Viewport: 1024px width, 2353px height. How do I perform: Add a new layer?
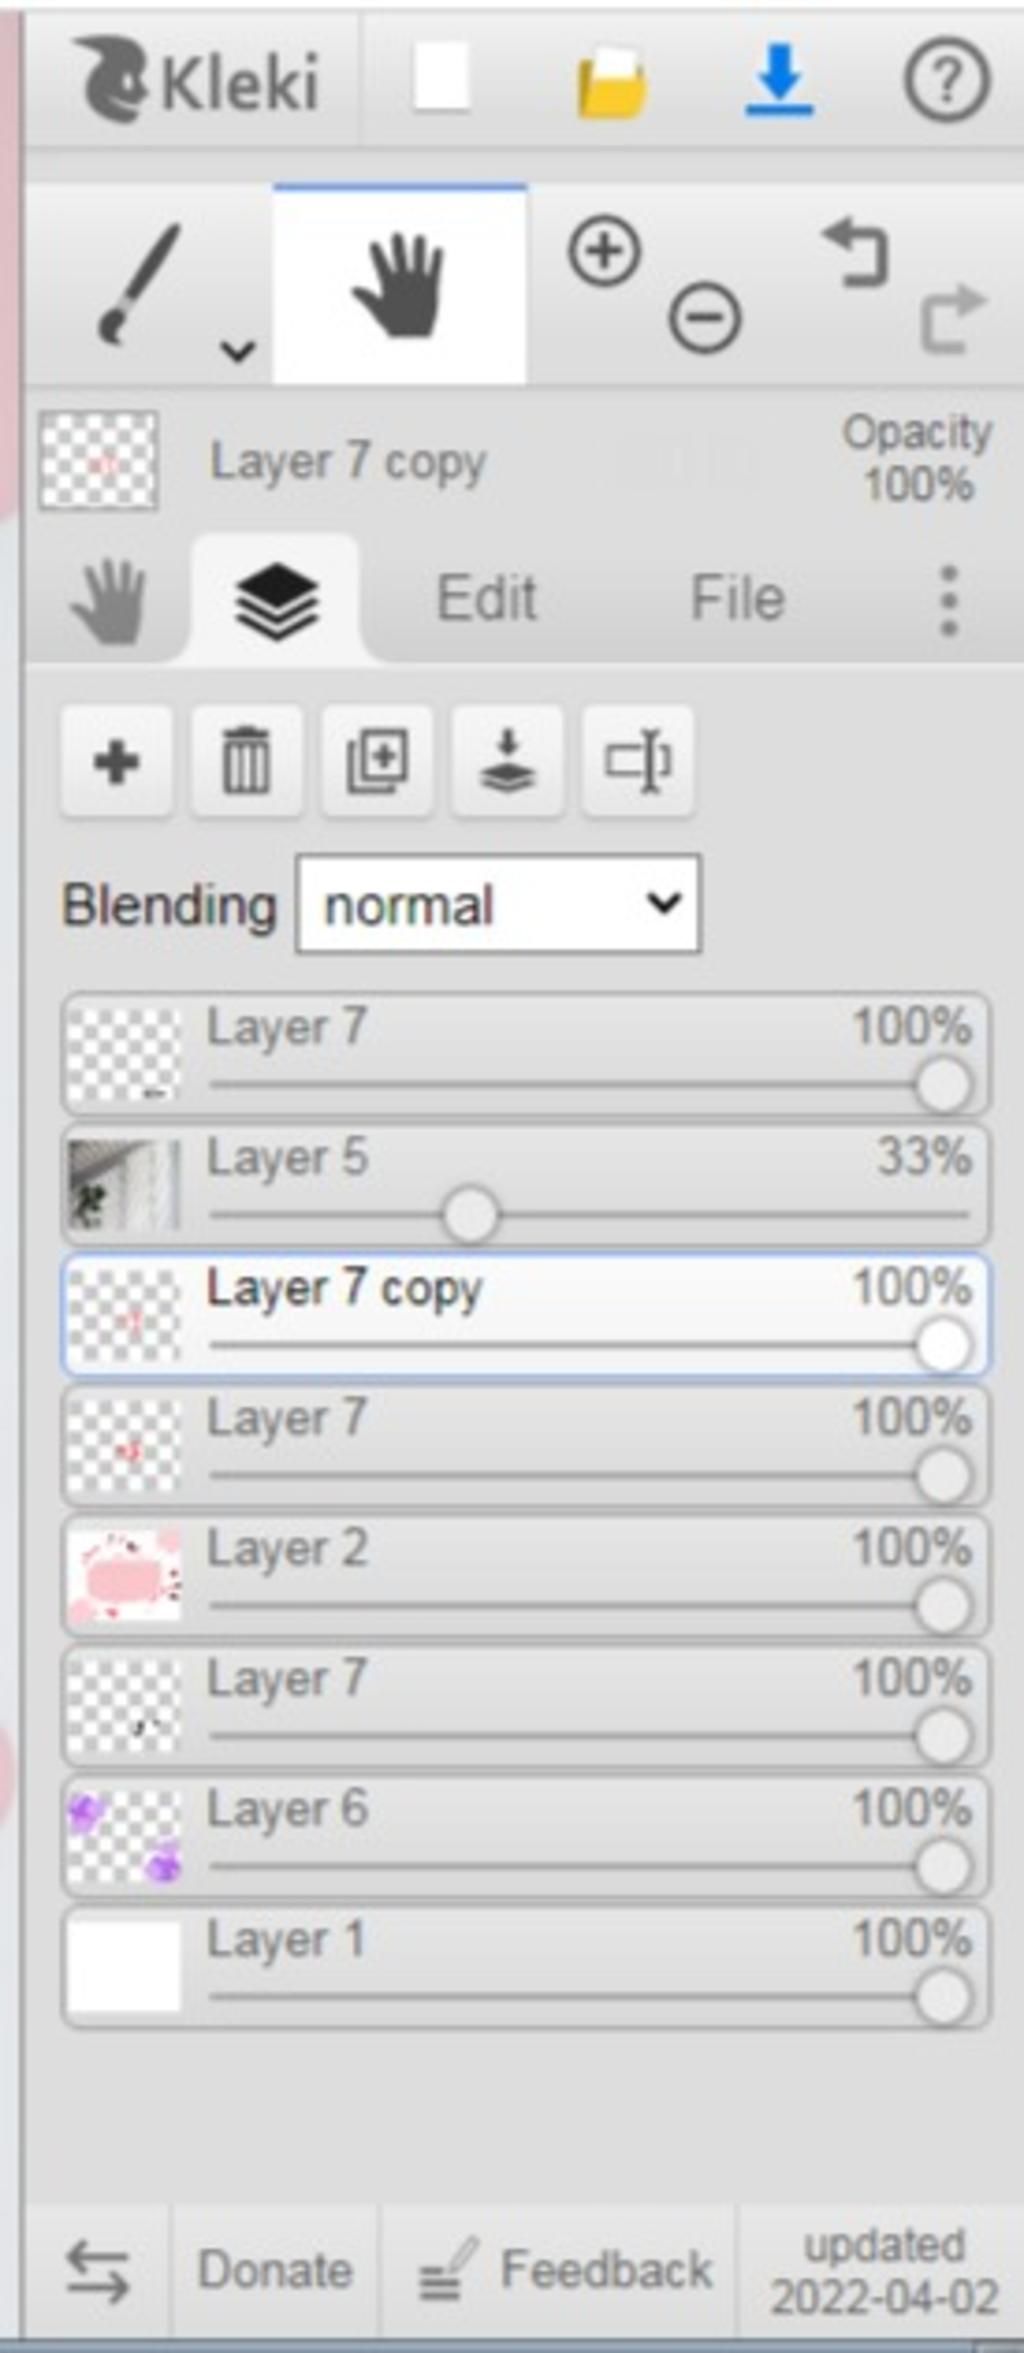click(117, 761)
